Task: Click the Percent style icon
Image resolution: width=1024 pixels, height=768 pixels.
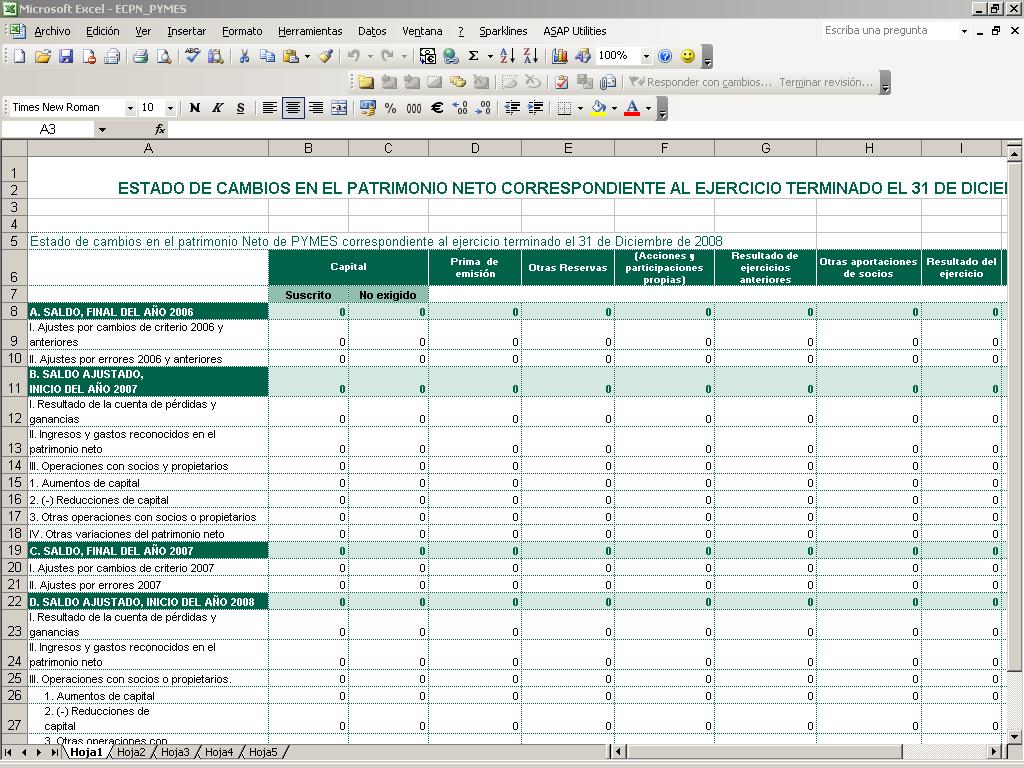Action: pos(391,108)
